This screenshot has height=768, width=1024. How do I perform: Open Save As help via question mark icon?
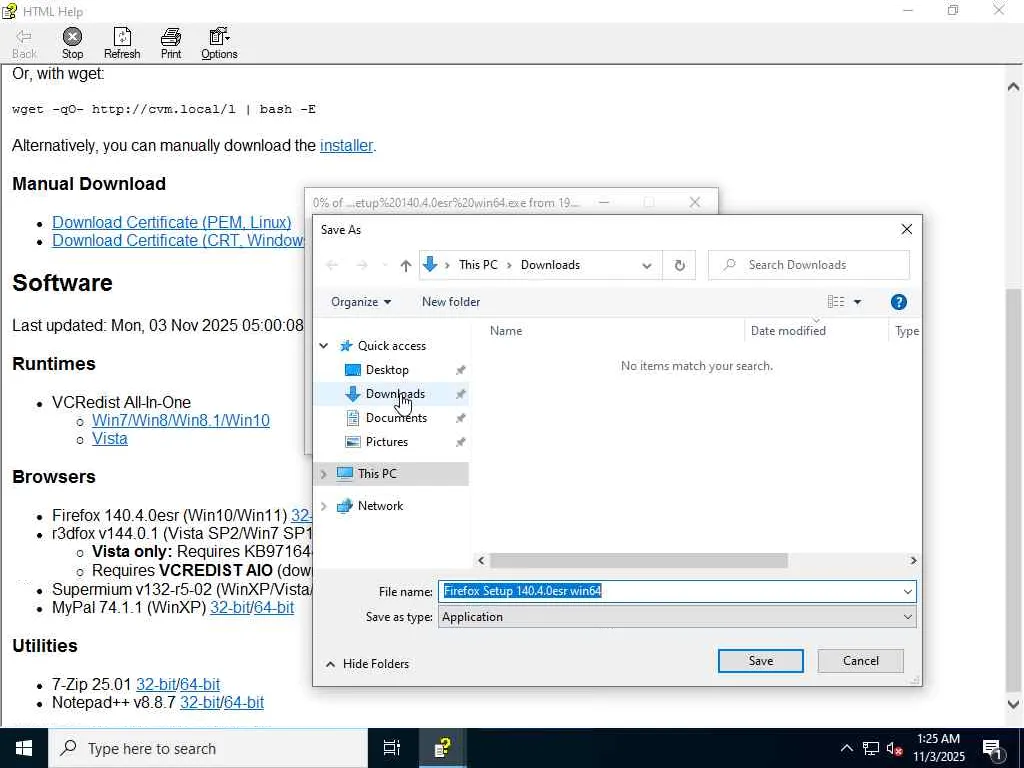[899, 302]
